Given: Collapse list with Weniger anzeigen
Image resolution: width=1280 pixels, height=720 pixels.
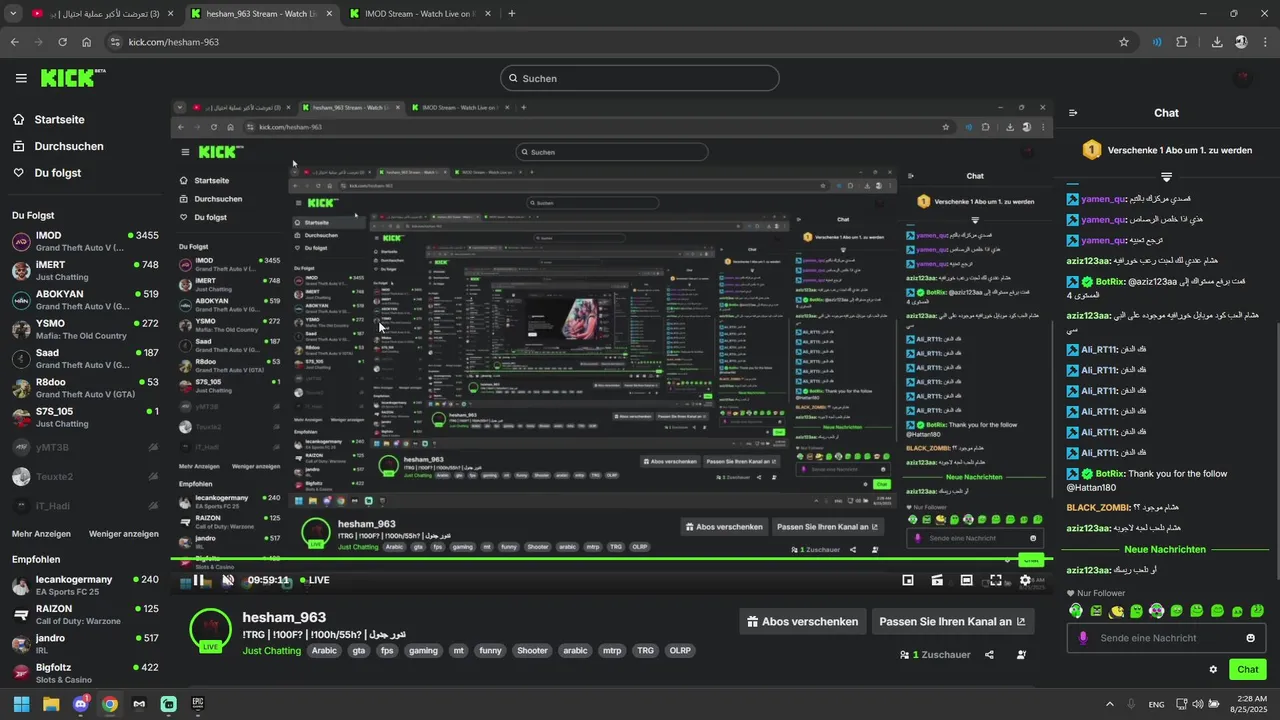Looking at the screenshot, I should (124, 534).
